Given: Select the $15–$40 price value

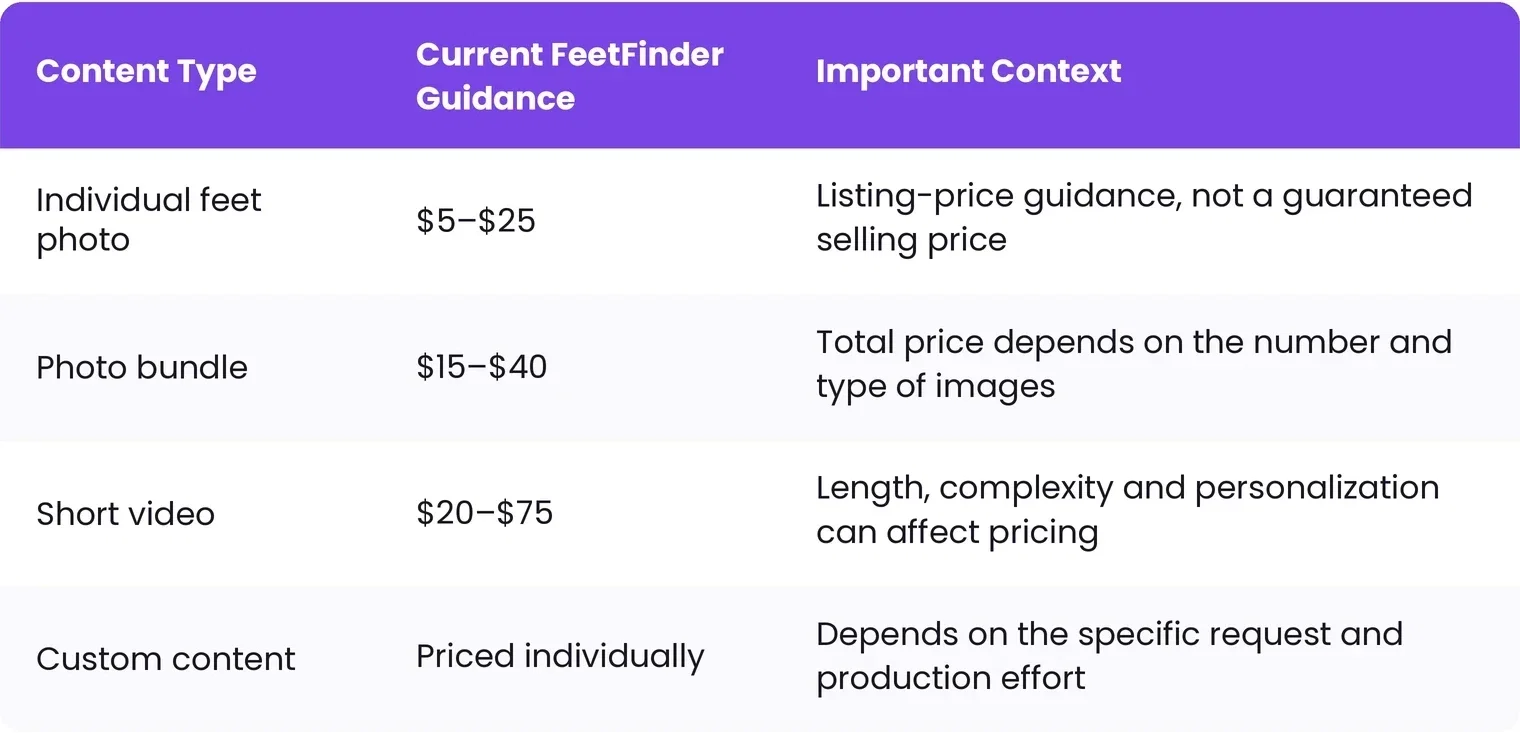Looking at the screenshot, I should pyautogui.click(x=482, y=367).
